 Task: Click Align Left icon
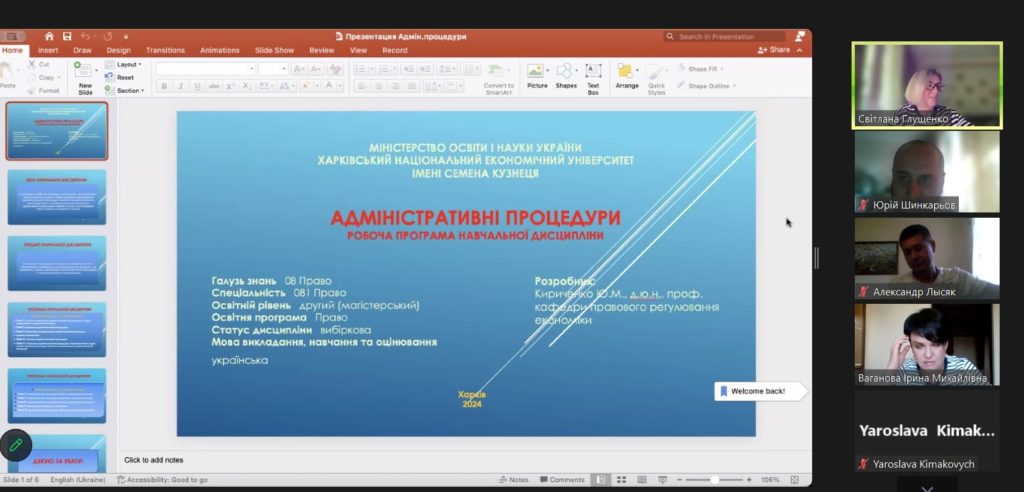tap(360, 86)
